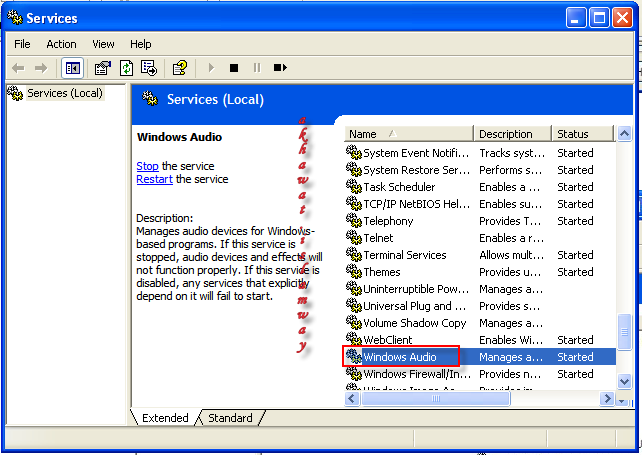
Task: Toggle Show/Hide Console Tree icon
Action: pyautogui.click(x=72, y=68)
